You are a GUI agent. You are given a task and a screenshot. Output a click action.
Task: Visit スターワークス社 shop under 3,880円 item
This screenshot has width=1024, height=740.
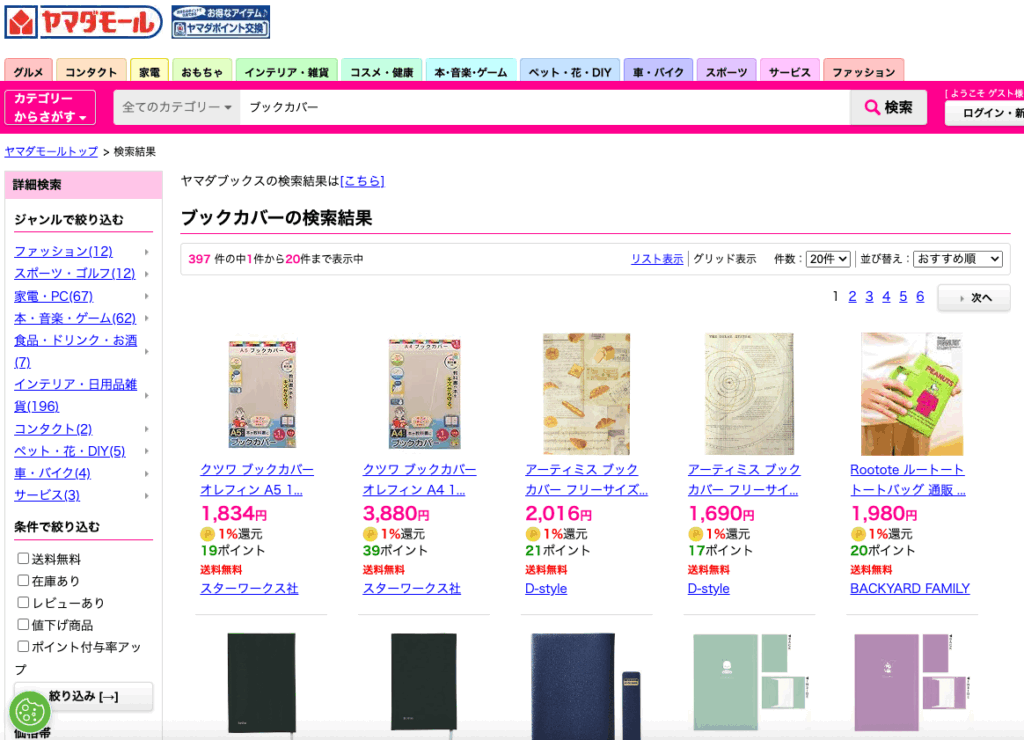pos(411,588)
